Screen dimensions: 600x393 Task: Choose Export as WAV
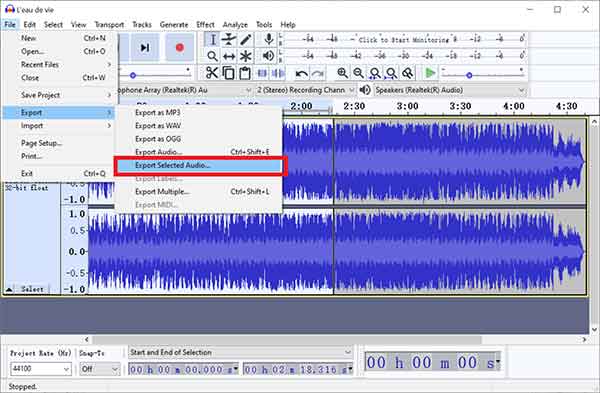[198, 126]
